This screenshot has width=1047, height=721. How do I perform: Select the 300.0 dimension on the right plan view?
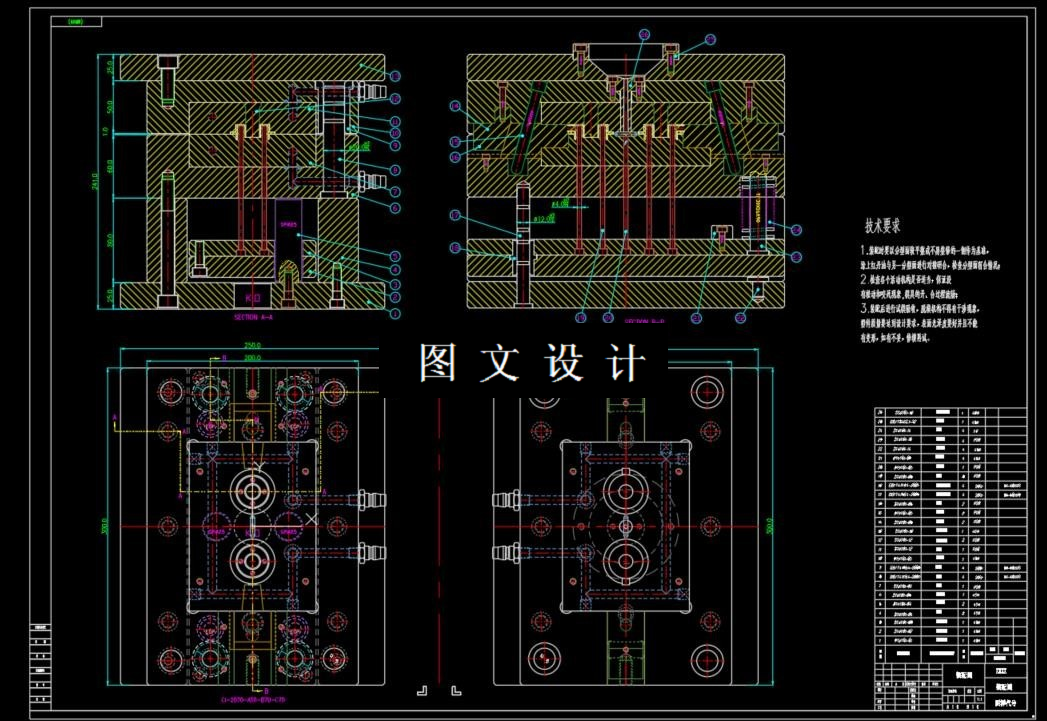pyautogui.click(x=769, y=526)
